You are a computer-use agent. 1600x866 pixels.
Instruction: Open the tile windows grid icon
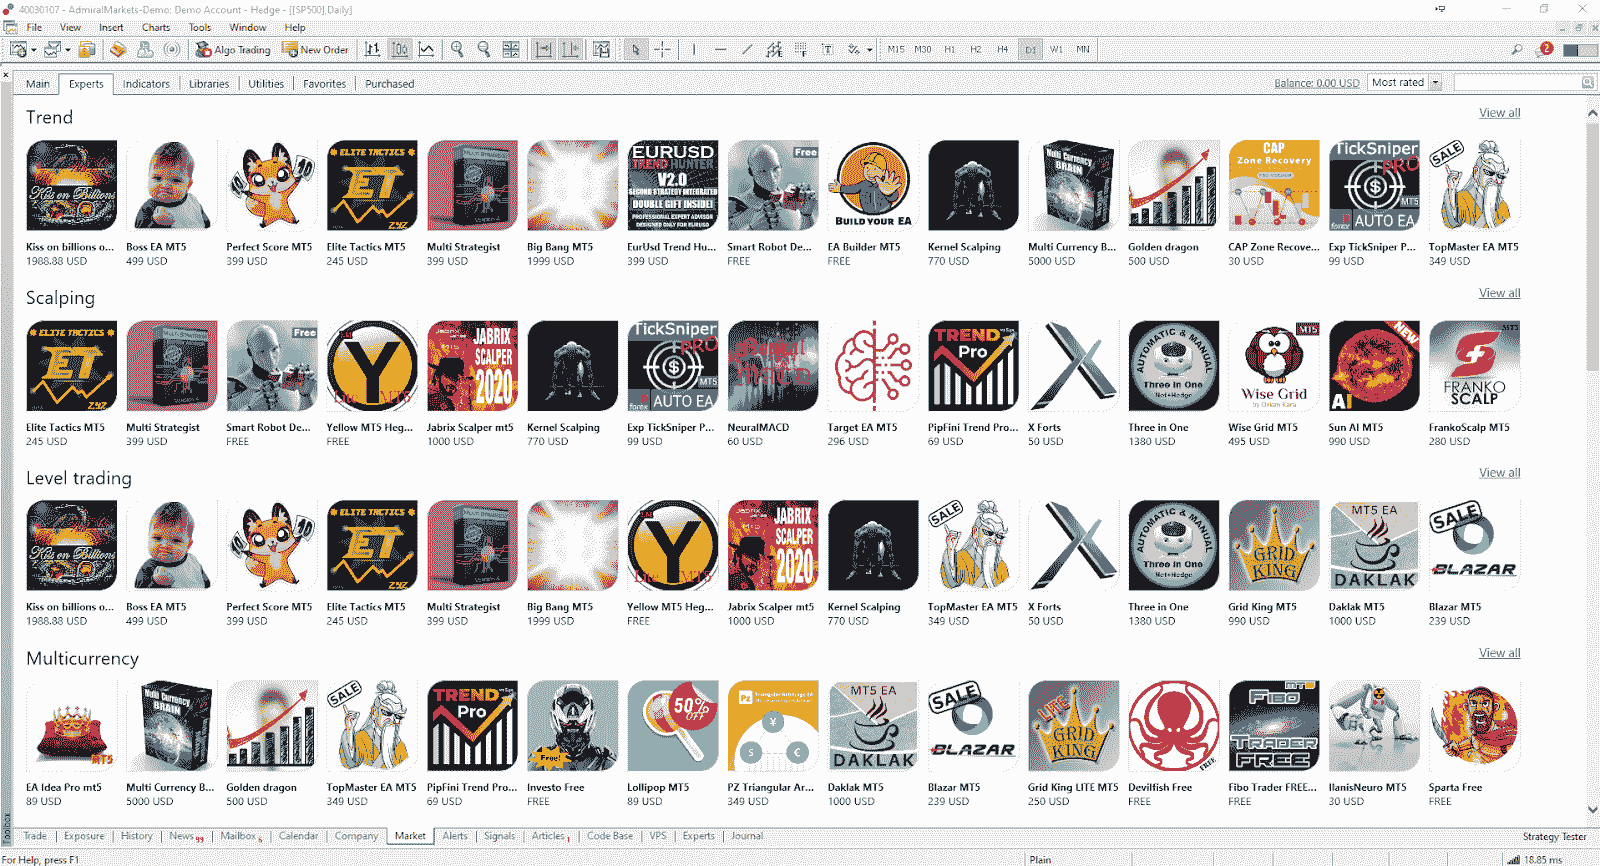click(x=511, y=49)
